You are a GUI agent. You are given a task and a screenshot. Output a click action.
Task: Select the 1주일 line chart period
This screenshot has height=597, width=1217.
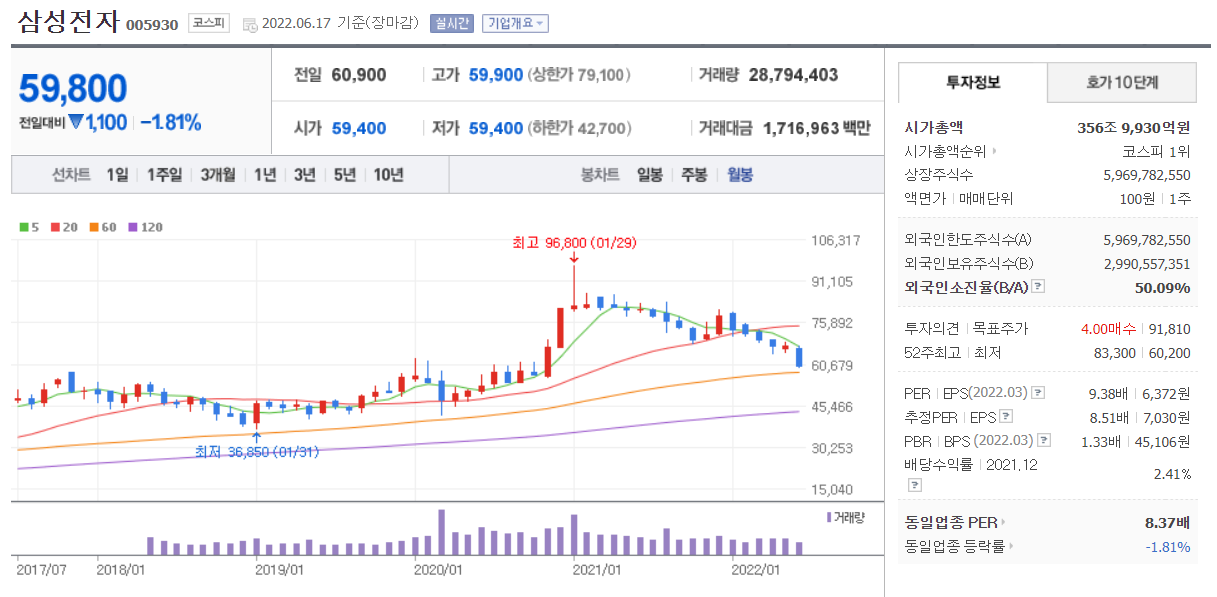pos(164,175)
